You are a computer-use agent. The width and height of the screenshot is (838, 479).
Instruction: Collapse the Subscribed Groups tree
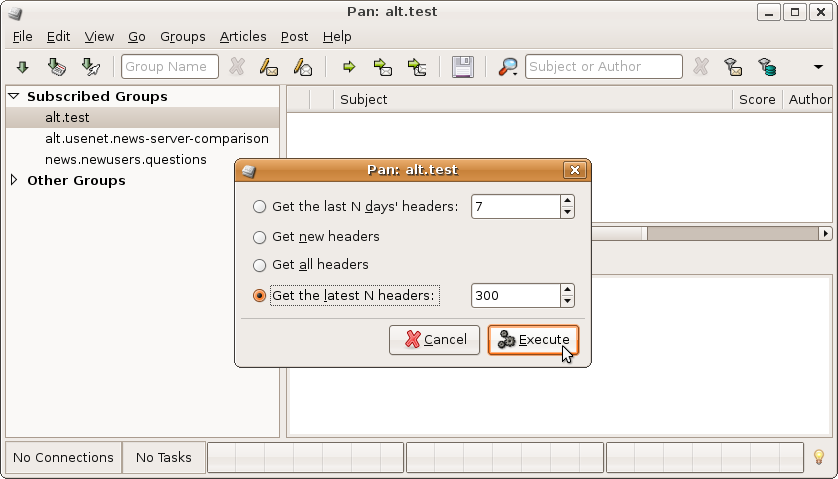coord(14,97)
